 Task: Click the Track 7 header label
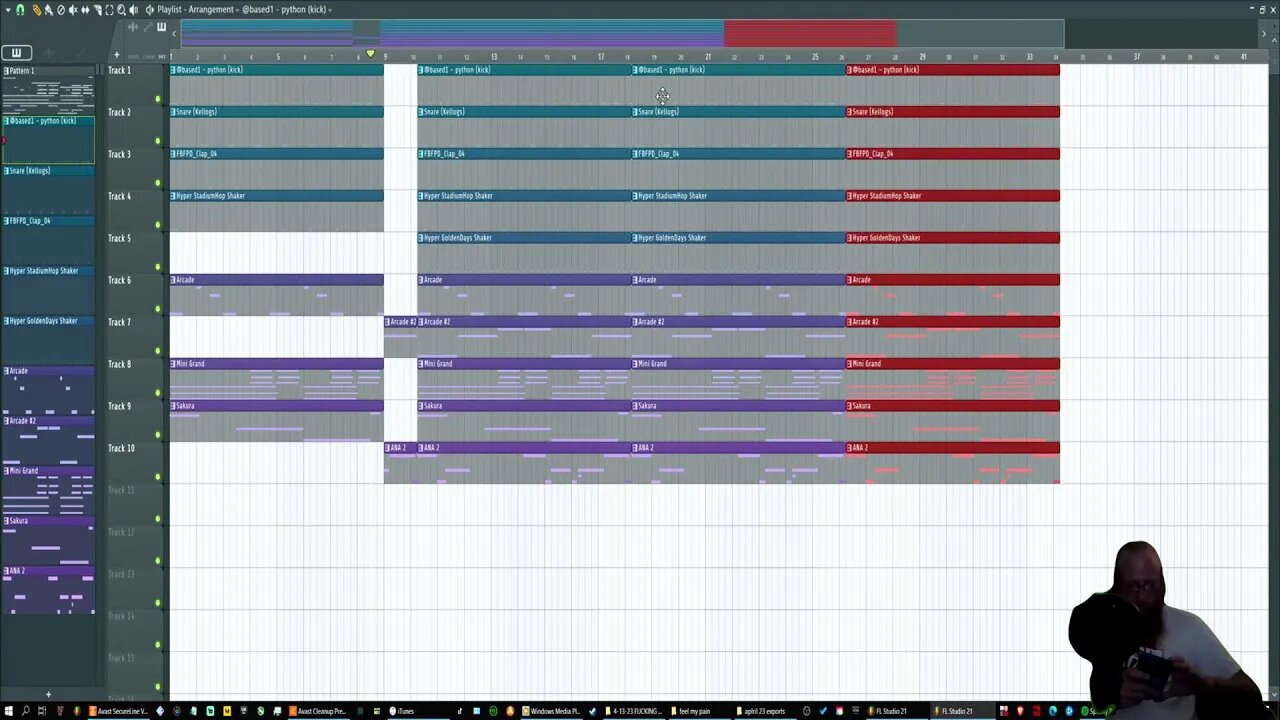(x=119, y=322)
